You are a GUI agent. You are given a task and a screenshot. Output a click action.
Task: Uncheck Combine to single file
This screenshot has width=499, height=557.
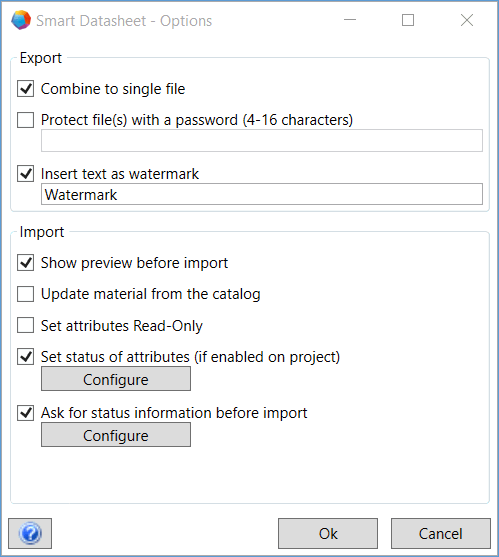pos(26,89)
